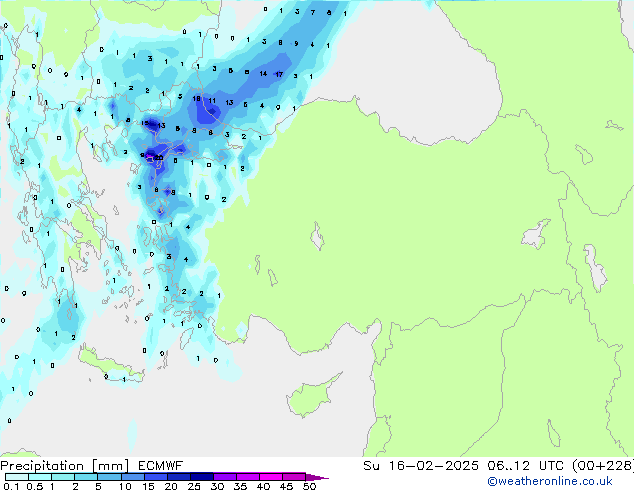Select legend swatch between 2 and 5
The width and height of the screenshot is (634, 490).
86,477
